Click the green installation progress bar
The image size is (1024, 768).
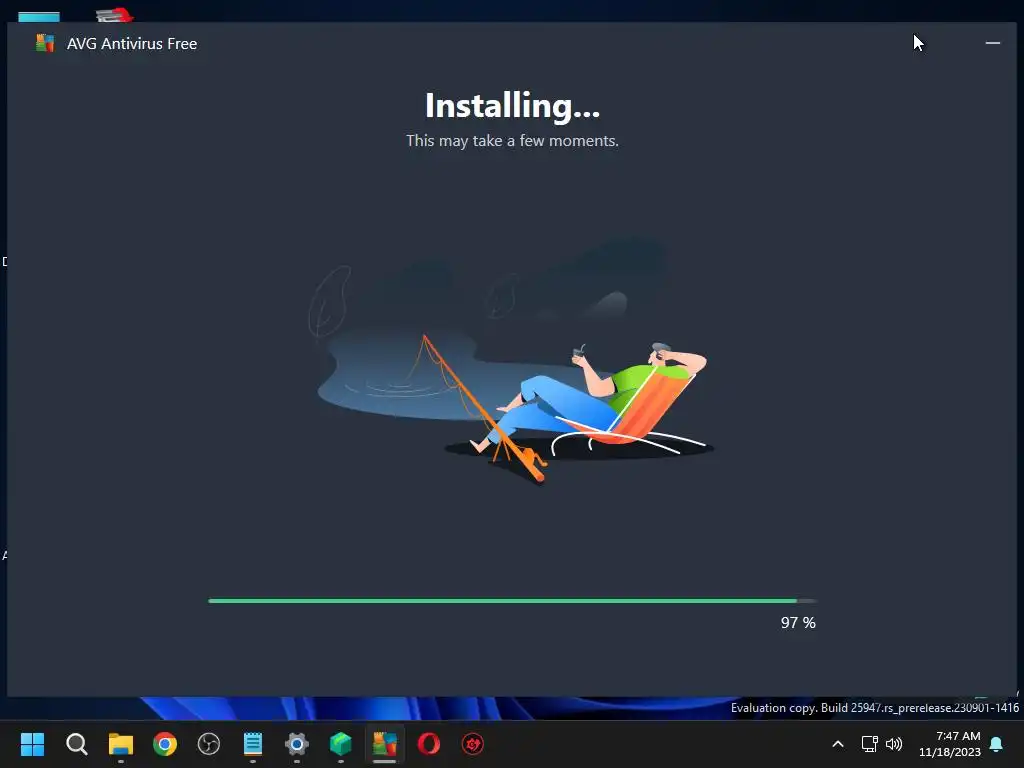coord(512,600)
